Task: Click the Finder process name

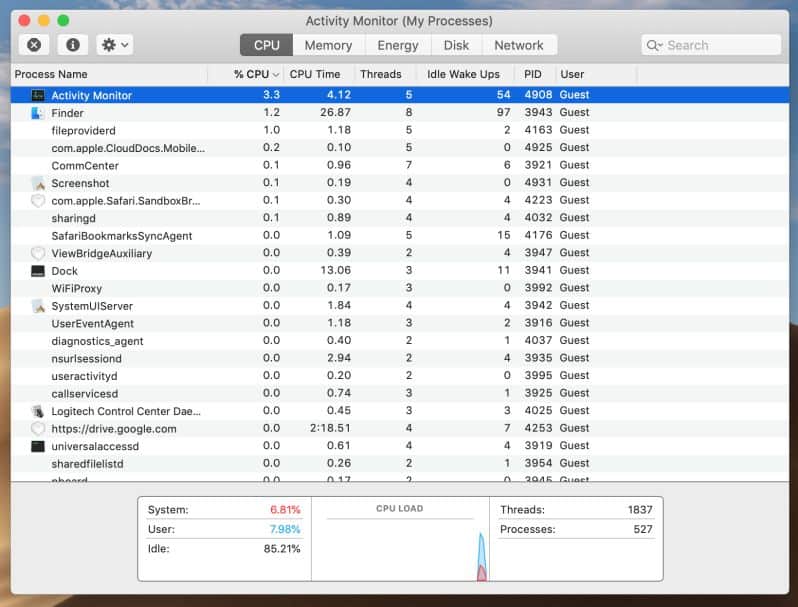Action: (67, 113)
